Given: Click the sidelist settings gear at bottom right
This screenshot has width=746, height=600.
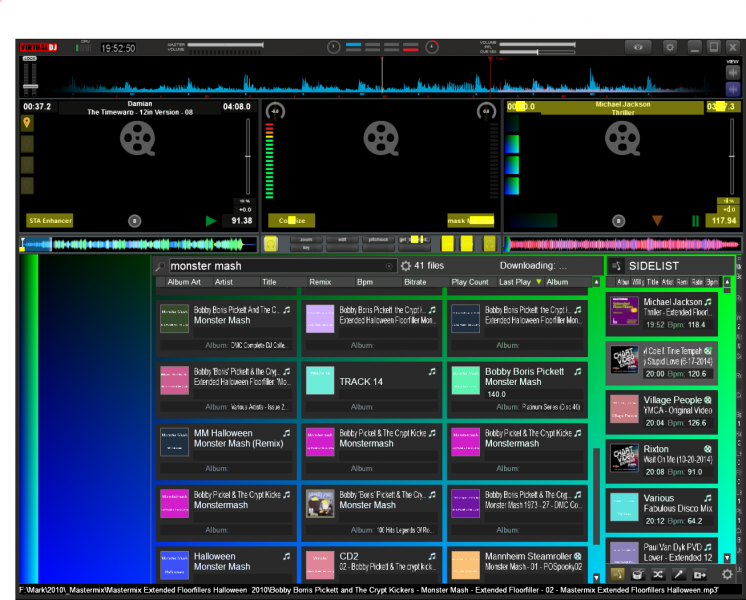Looking at the screenshot, I should (727, 574).
